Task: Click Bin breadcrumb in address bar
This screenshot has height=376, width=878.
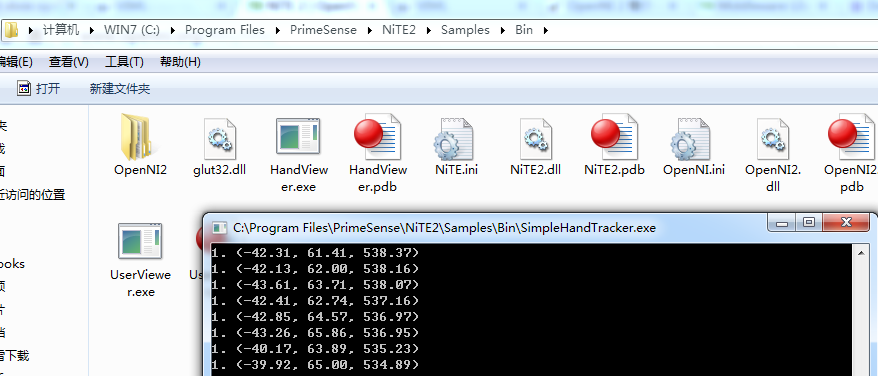Action: click(x=524, y=30)
